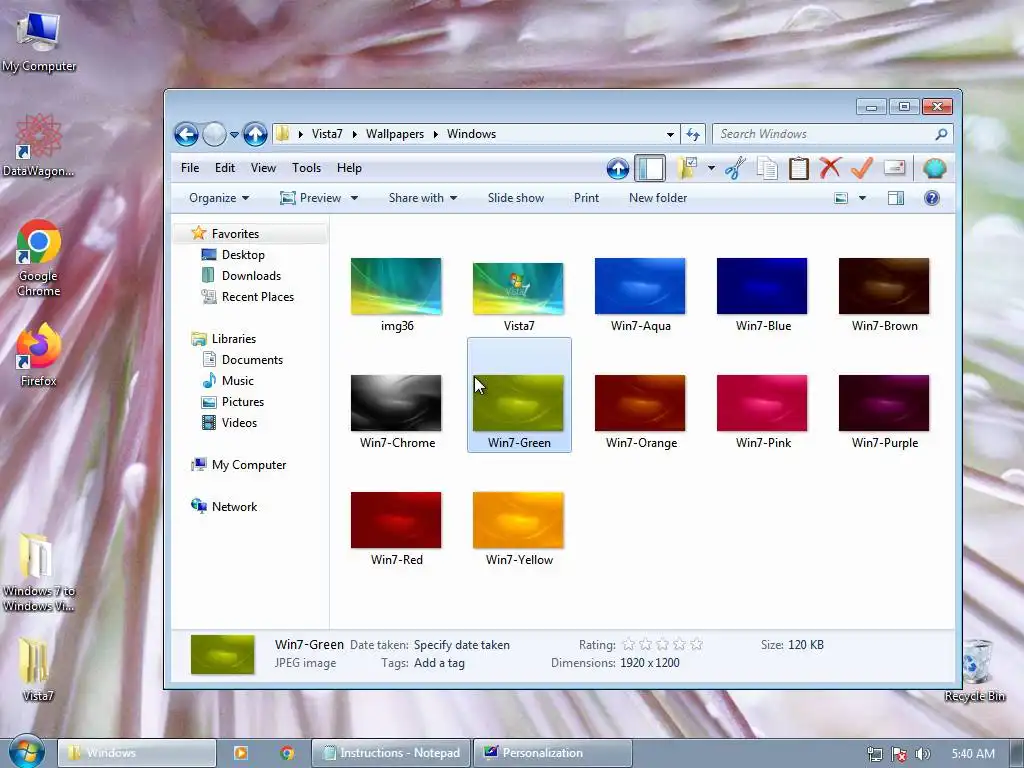Switch to the Instructions - Notepad taskbar button
The image size is (1024, 768).
coord(392,753)
